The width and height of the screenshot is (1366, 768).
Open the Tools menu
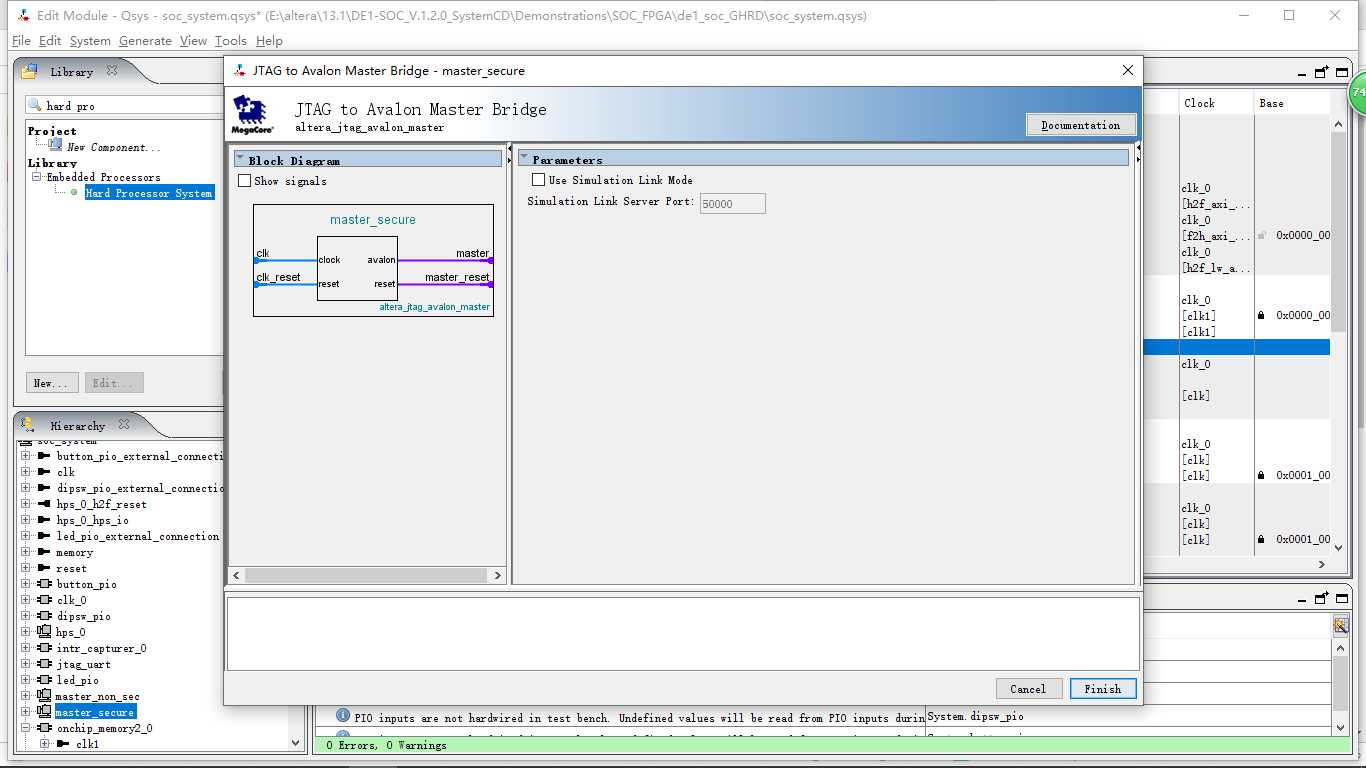point(230,41)
